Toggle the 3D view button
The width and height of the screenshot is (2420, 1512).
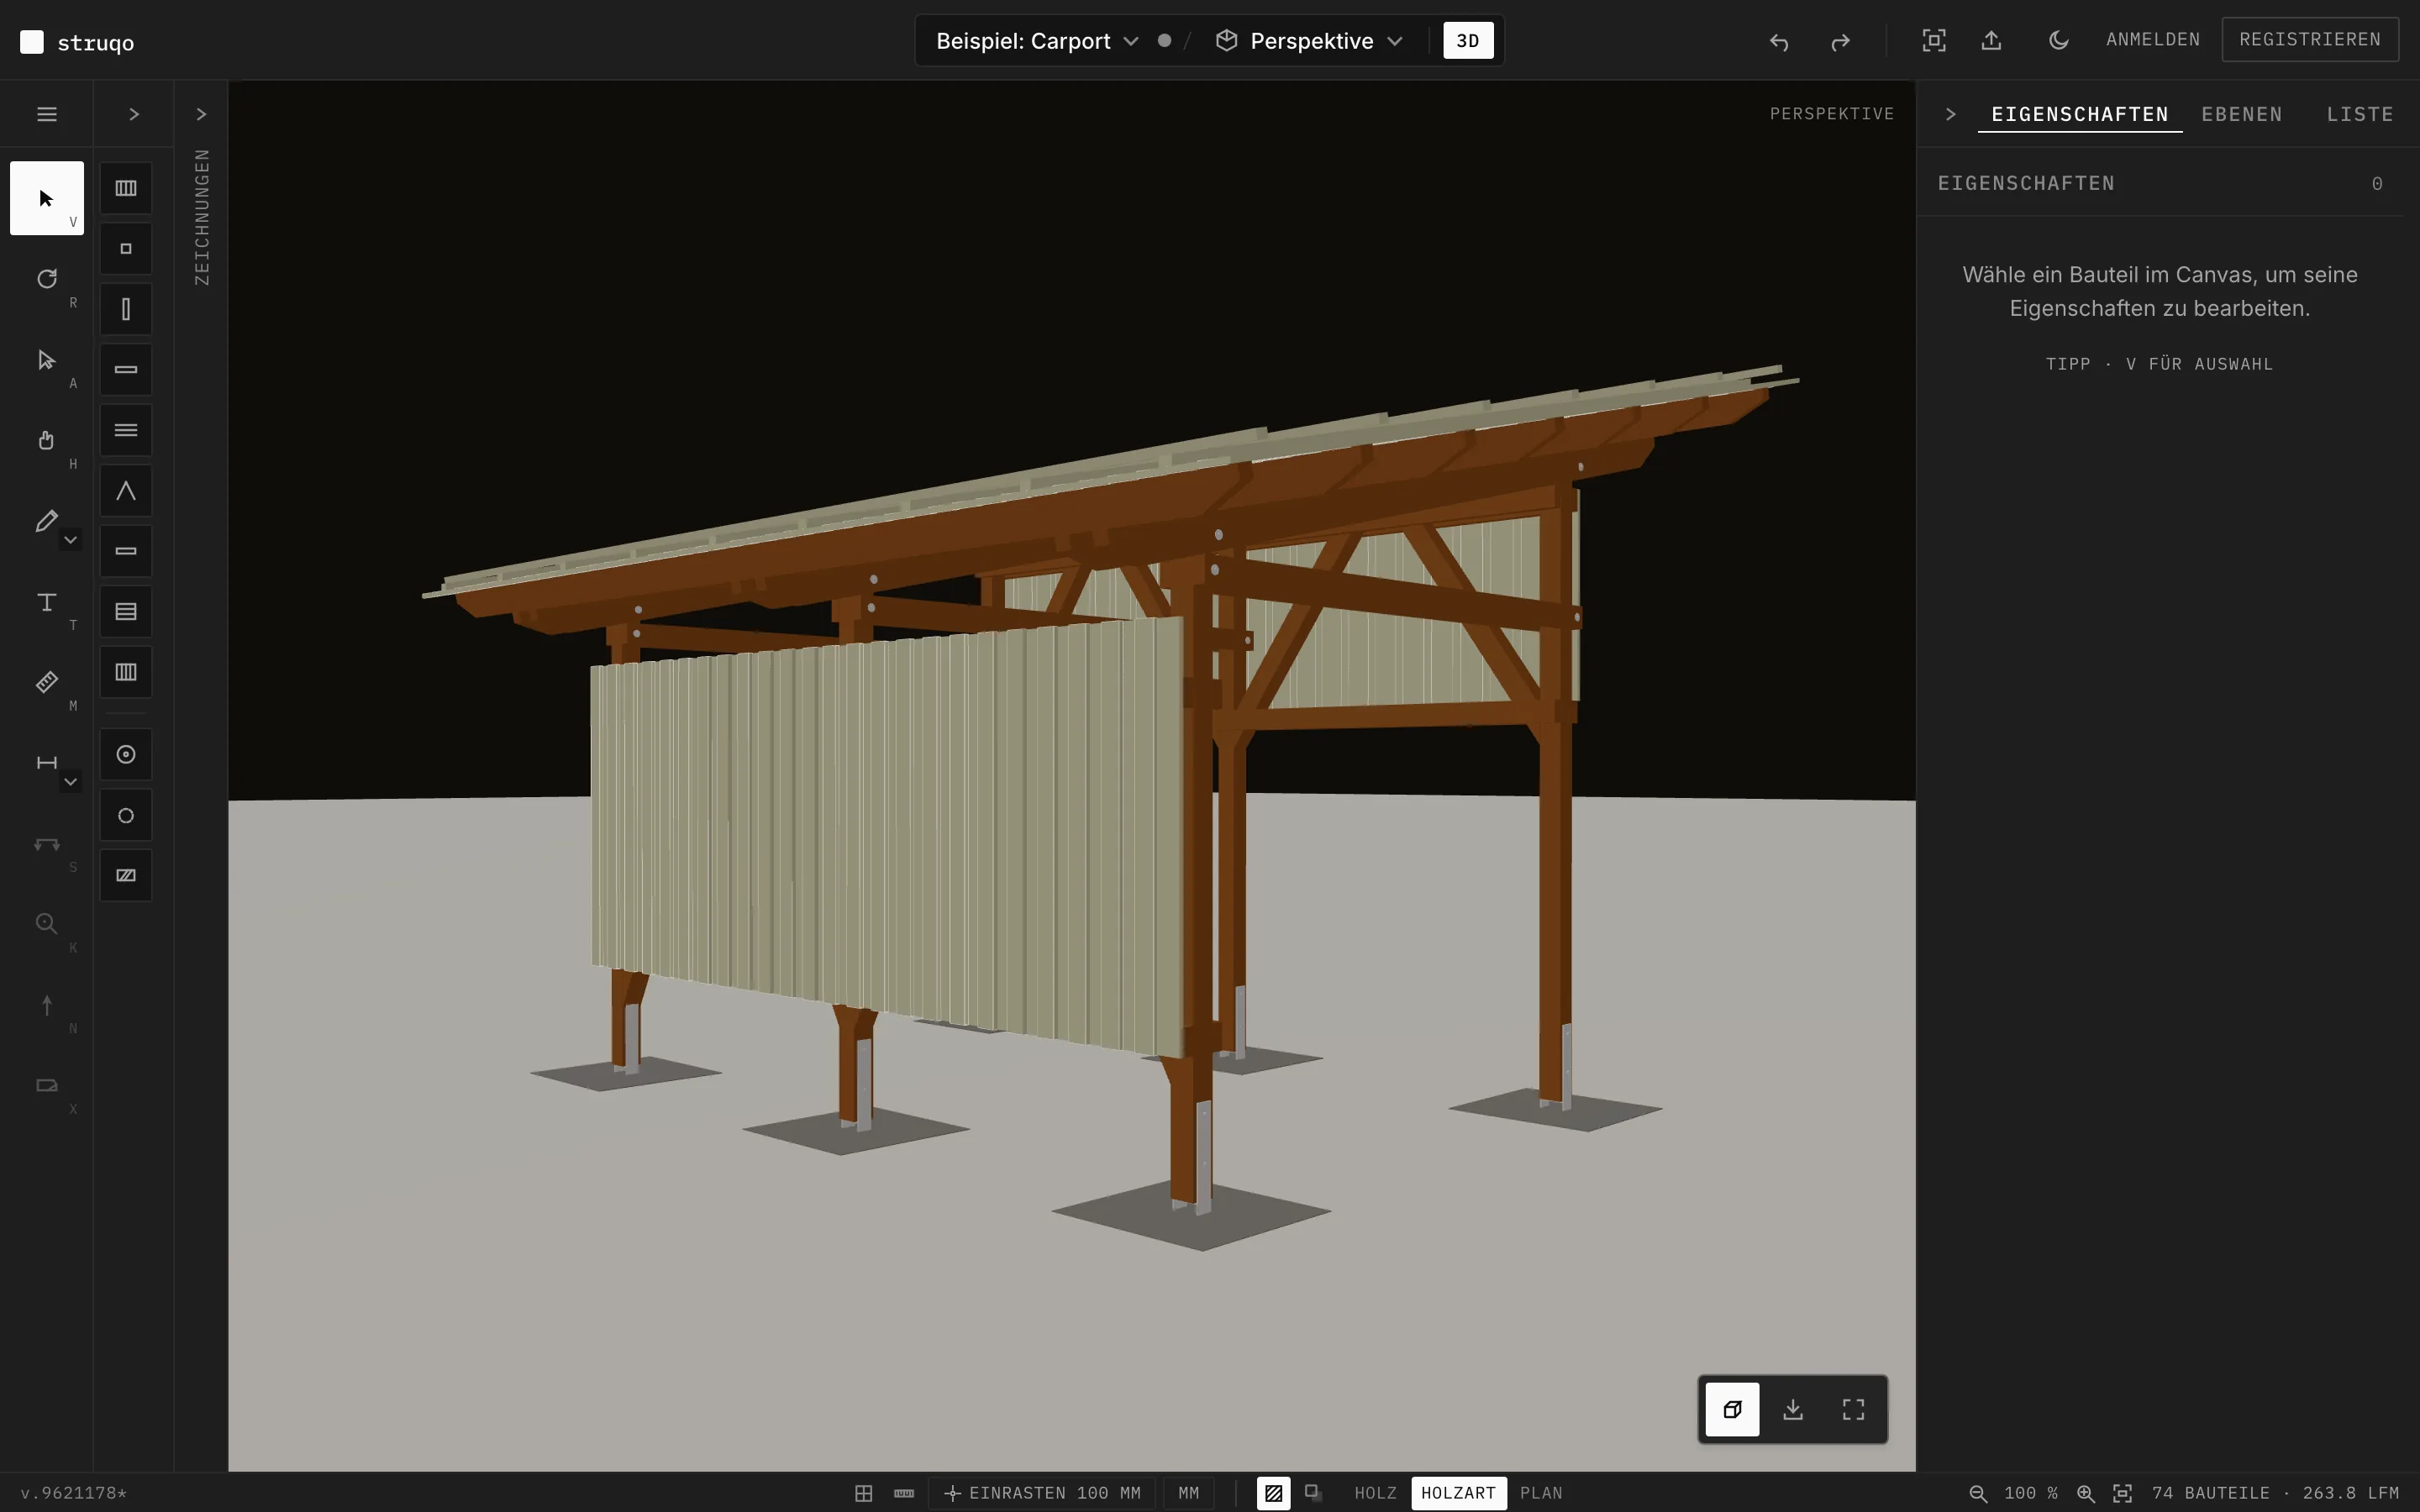coord(1468,41)
